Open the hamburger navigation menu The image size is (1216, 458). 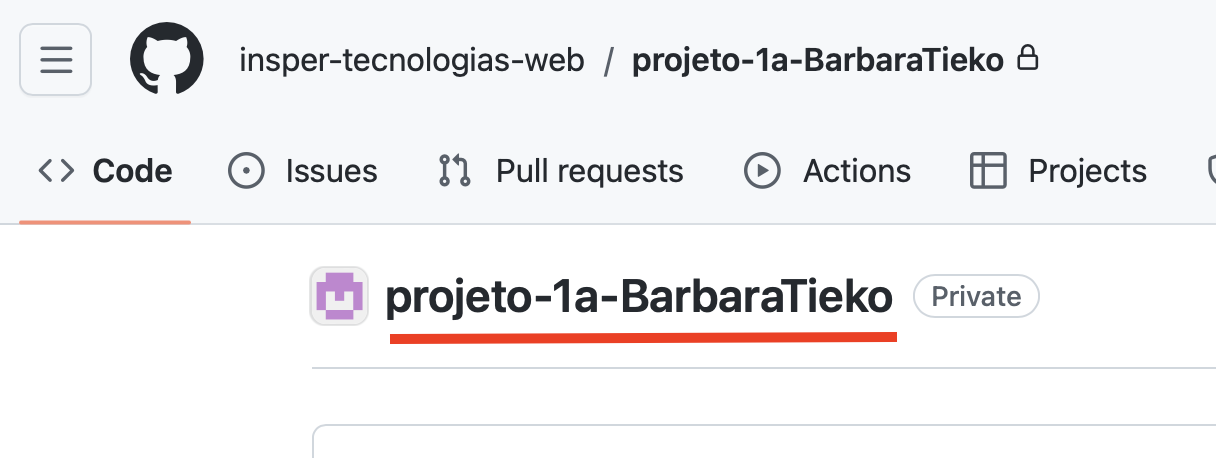[56, 60]
